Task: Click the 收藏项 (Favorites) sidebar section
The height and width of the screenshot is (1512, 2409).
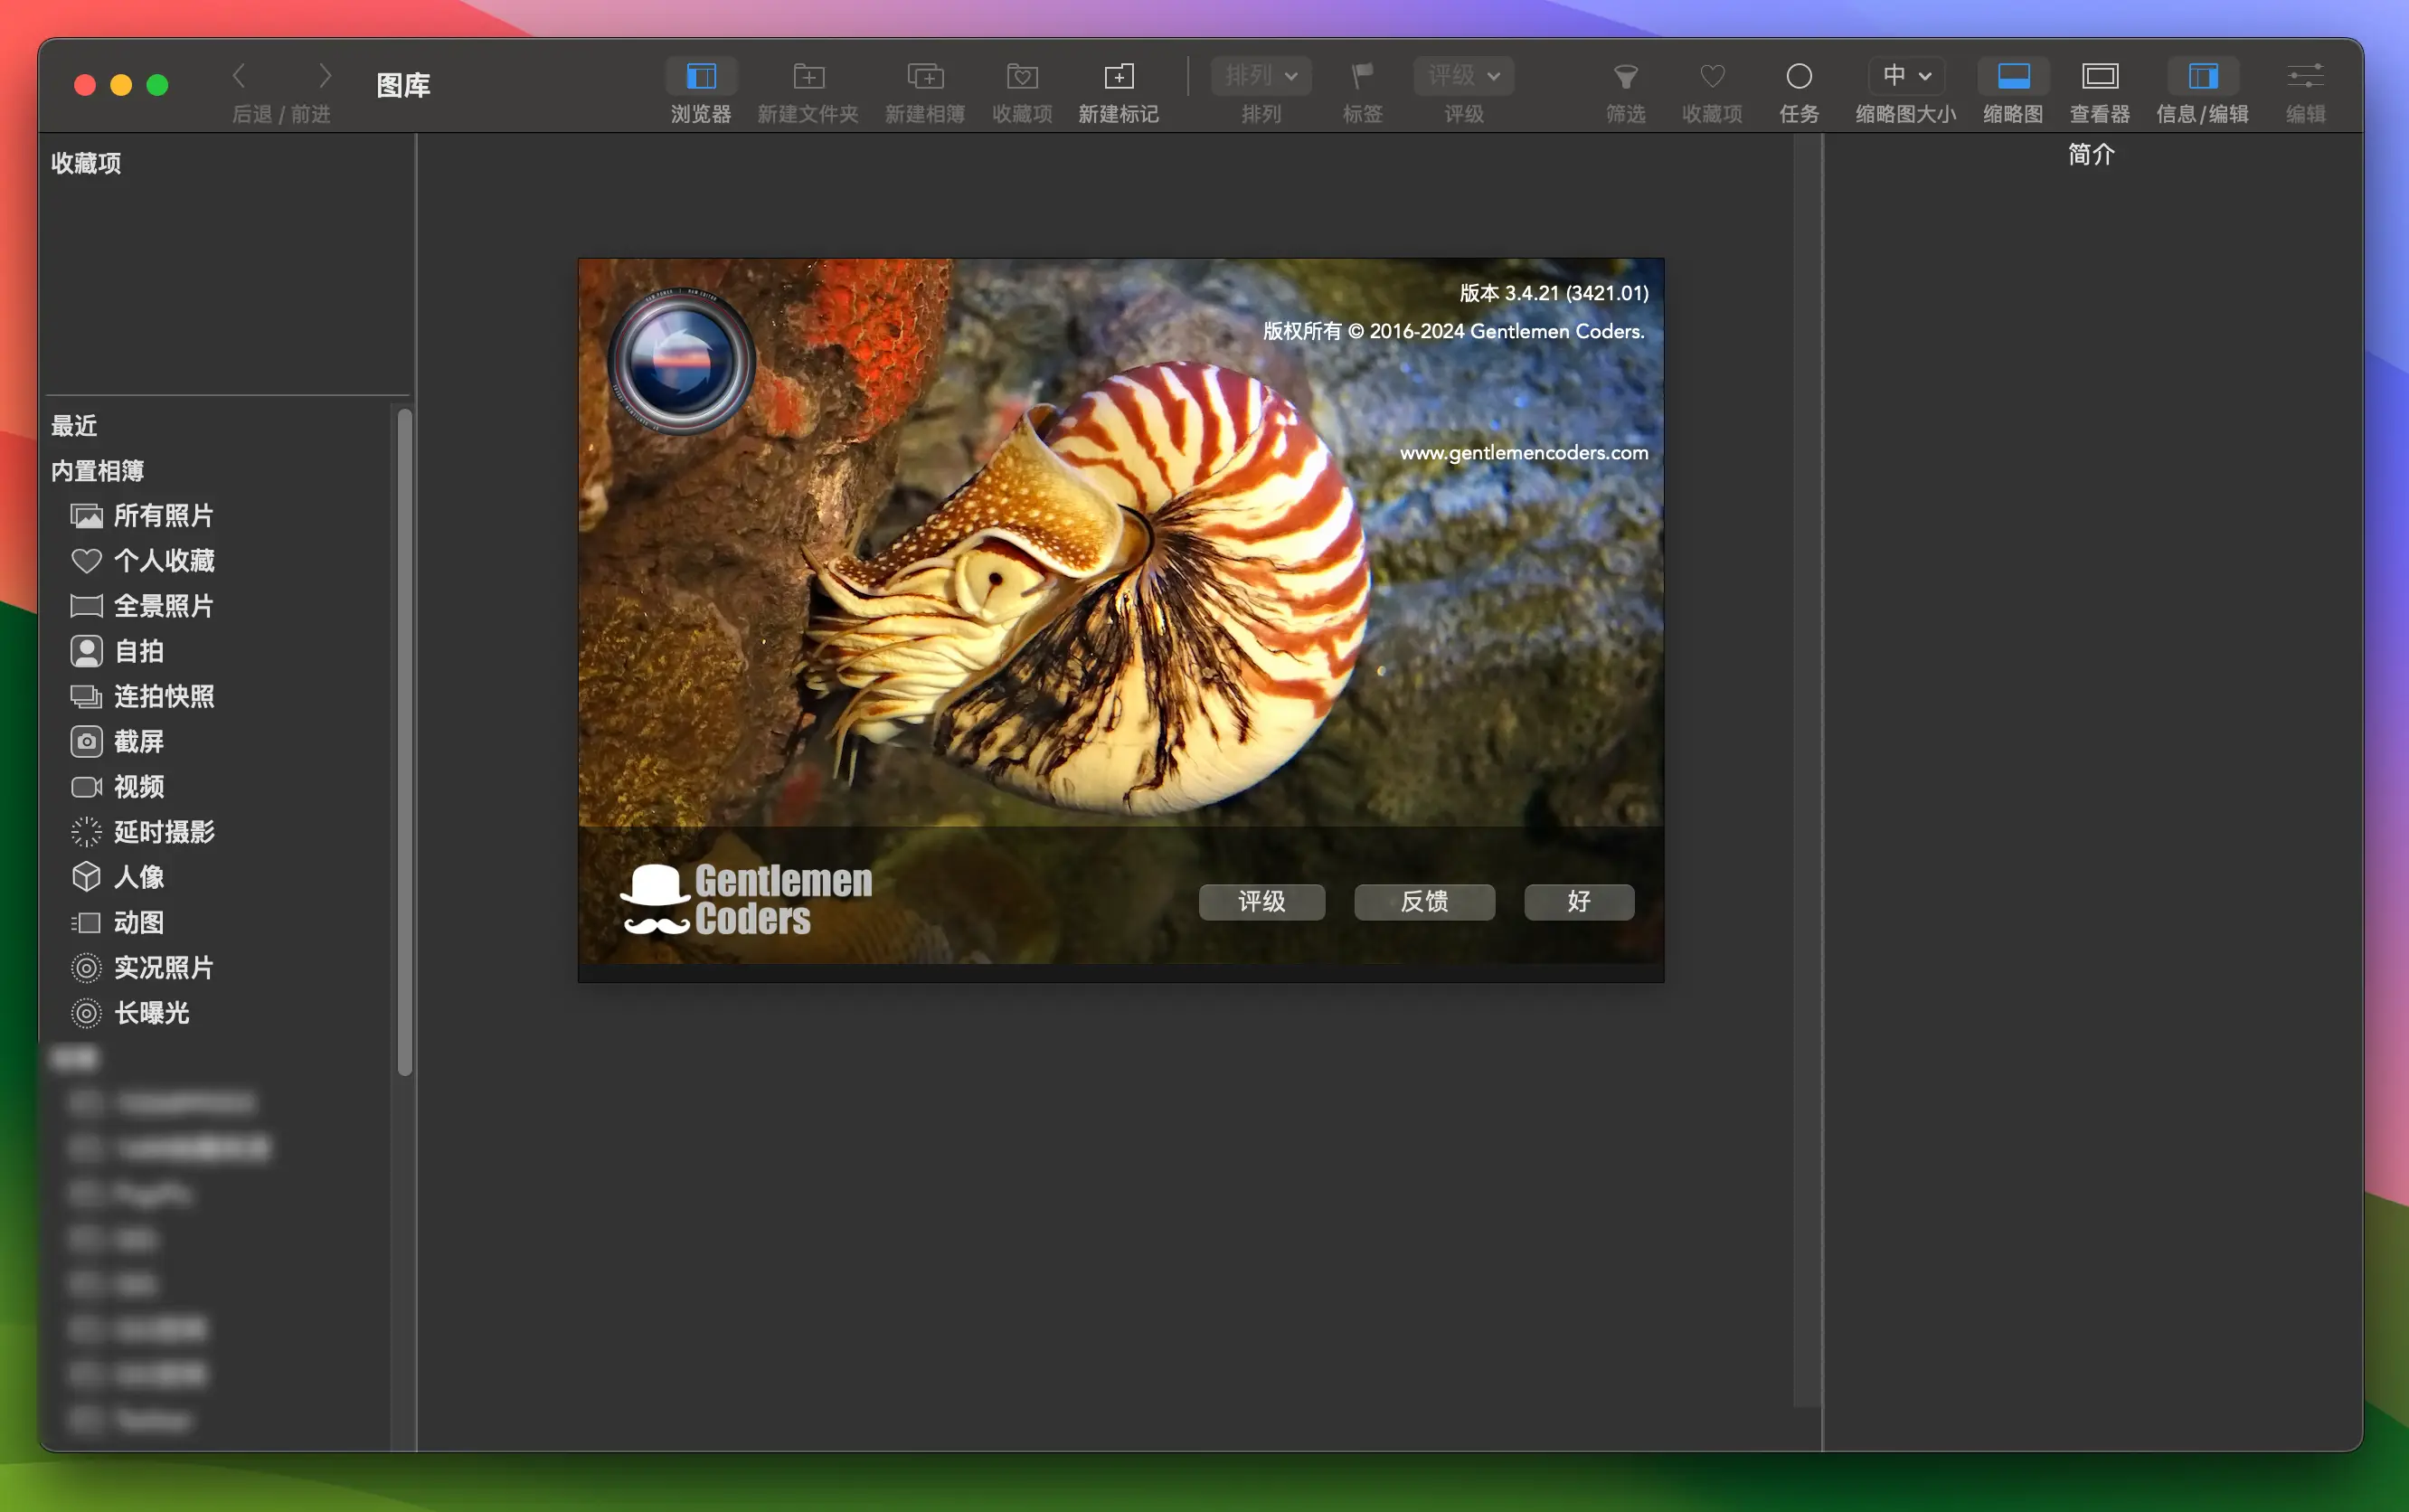Action: pos(85,162)
